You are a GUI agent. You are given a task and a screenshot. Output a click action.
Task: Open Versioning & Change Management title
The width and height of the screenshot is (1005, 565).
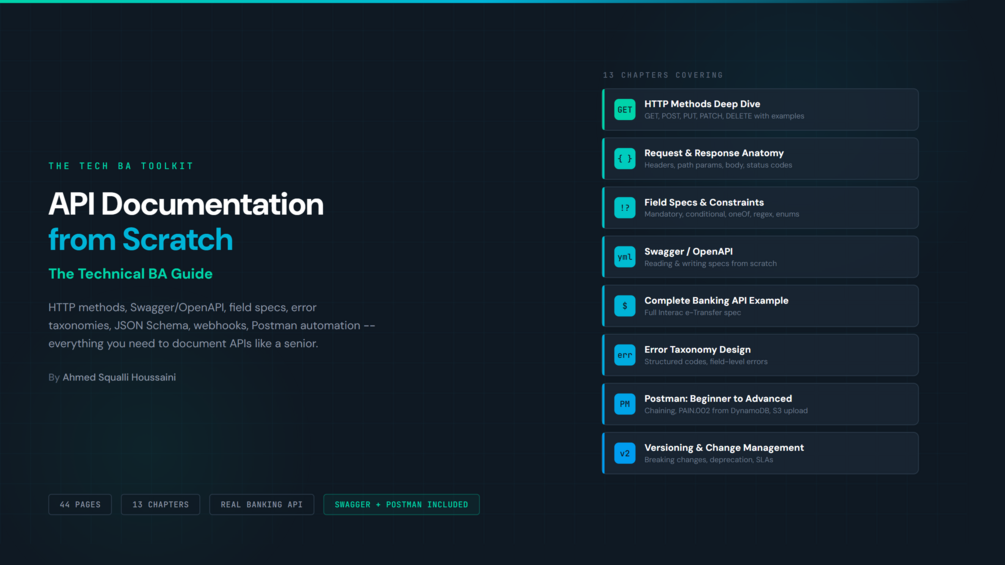pyautogui.click(x=724, y=448)
